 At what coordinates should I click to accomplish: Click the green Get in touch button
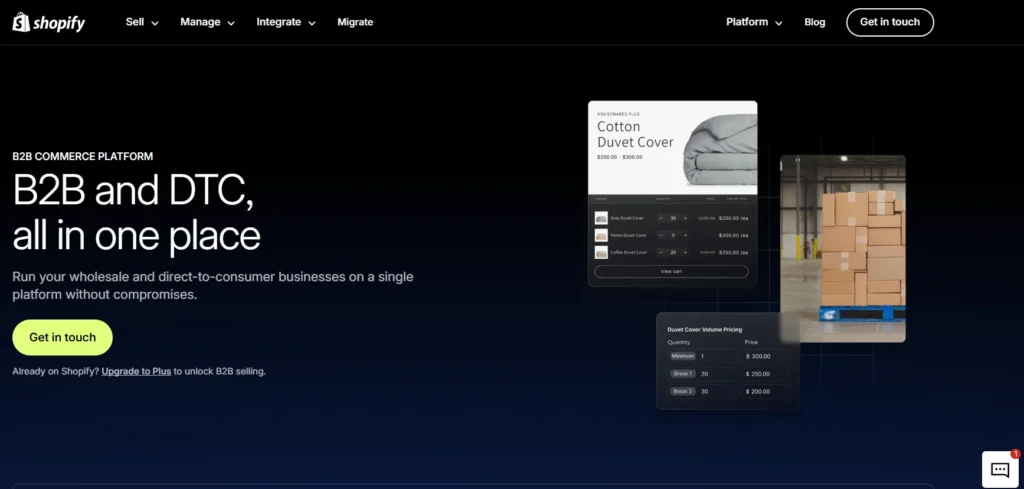pyautogui.click(x=63, y=338)
